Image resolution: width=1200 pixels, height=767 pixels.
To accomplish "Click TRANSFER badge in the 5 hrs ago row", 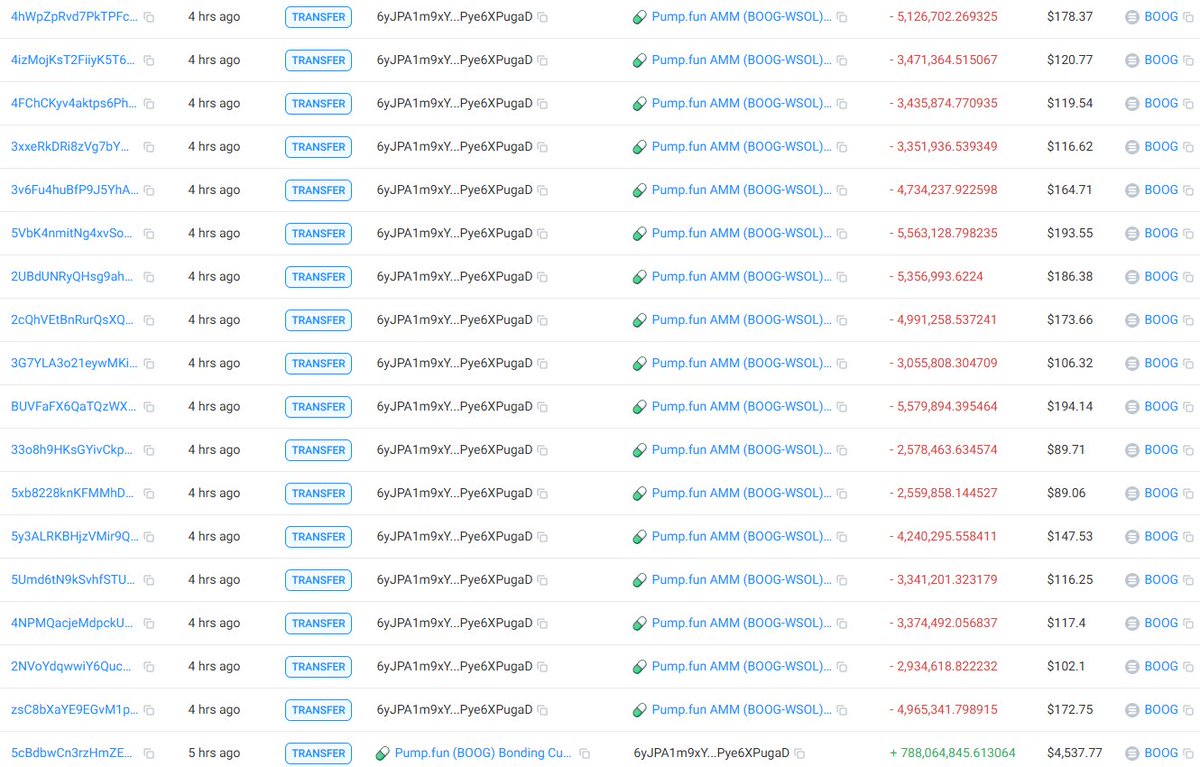I will 318,753.
